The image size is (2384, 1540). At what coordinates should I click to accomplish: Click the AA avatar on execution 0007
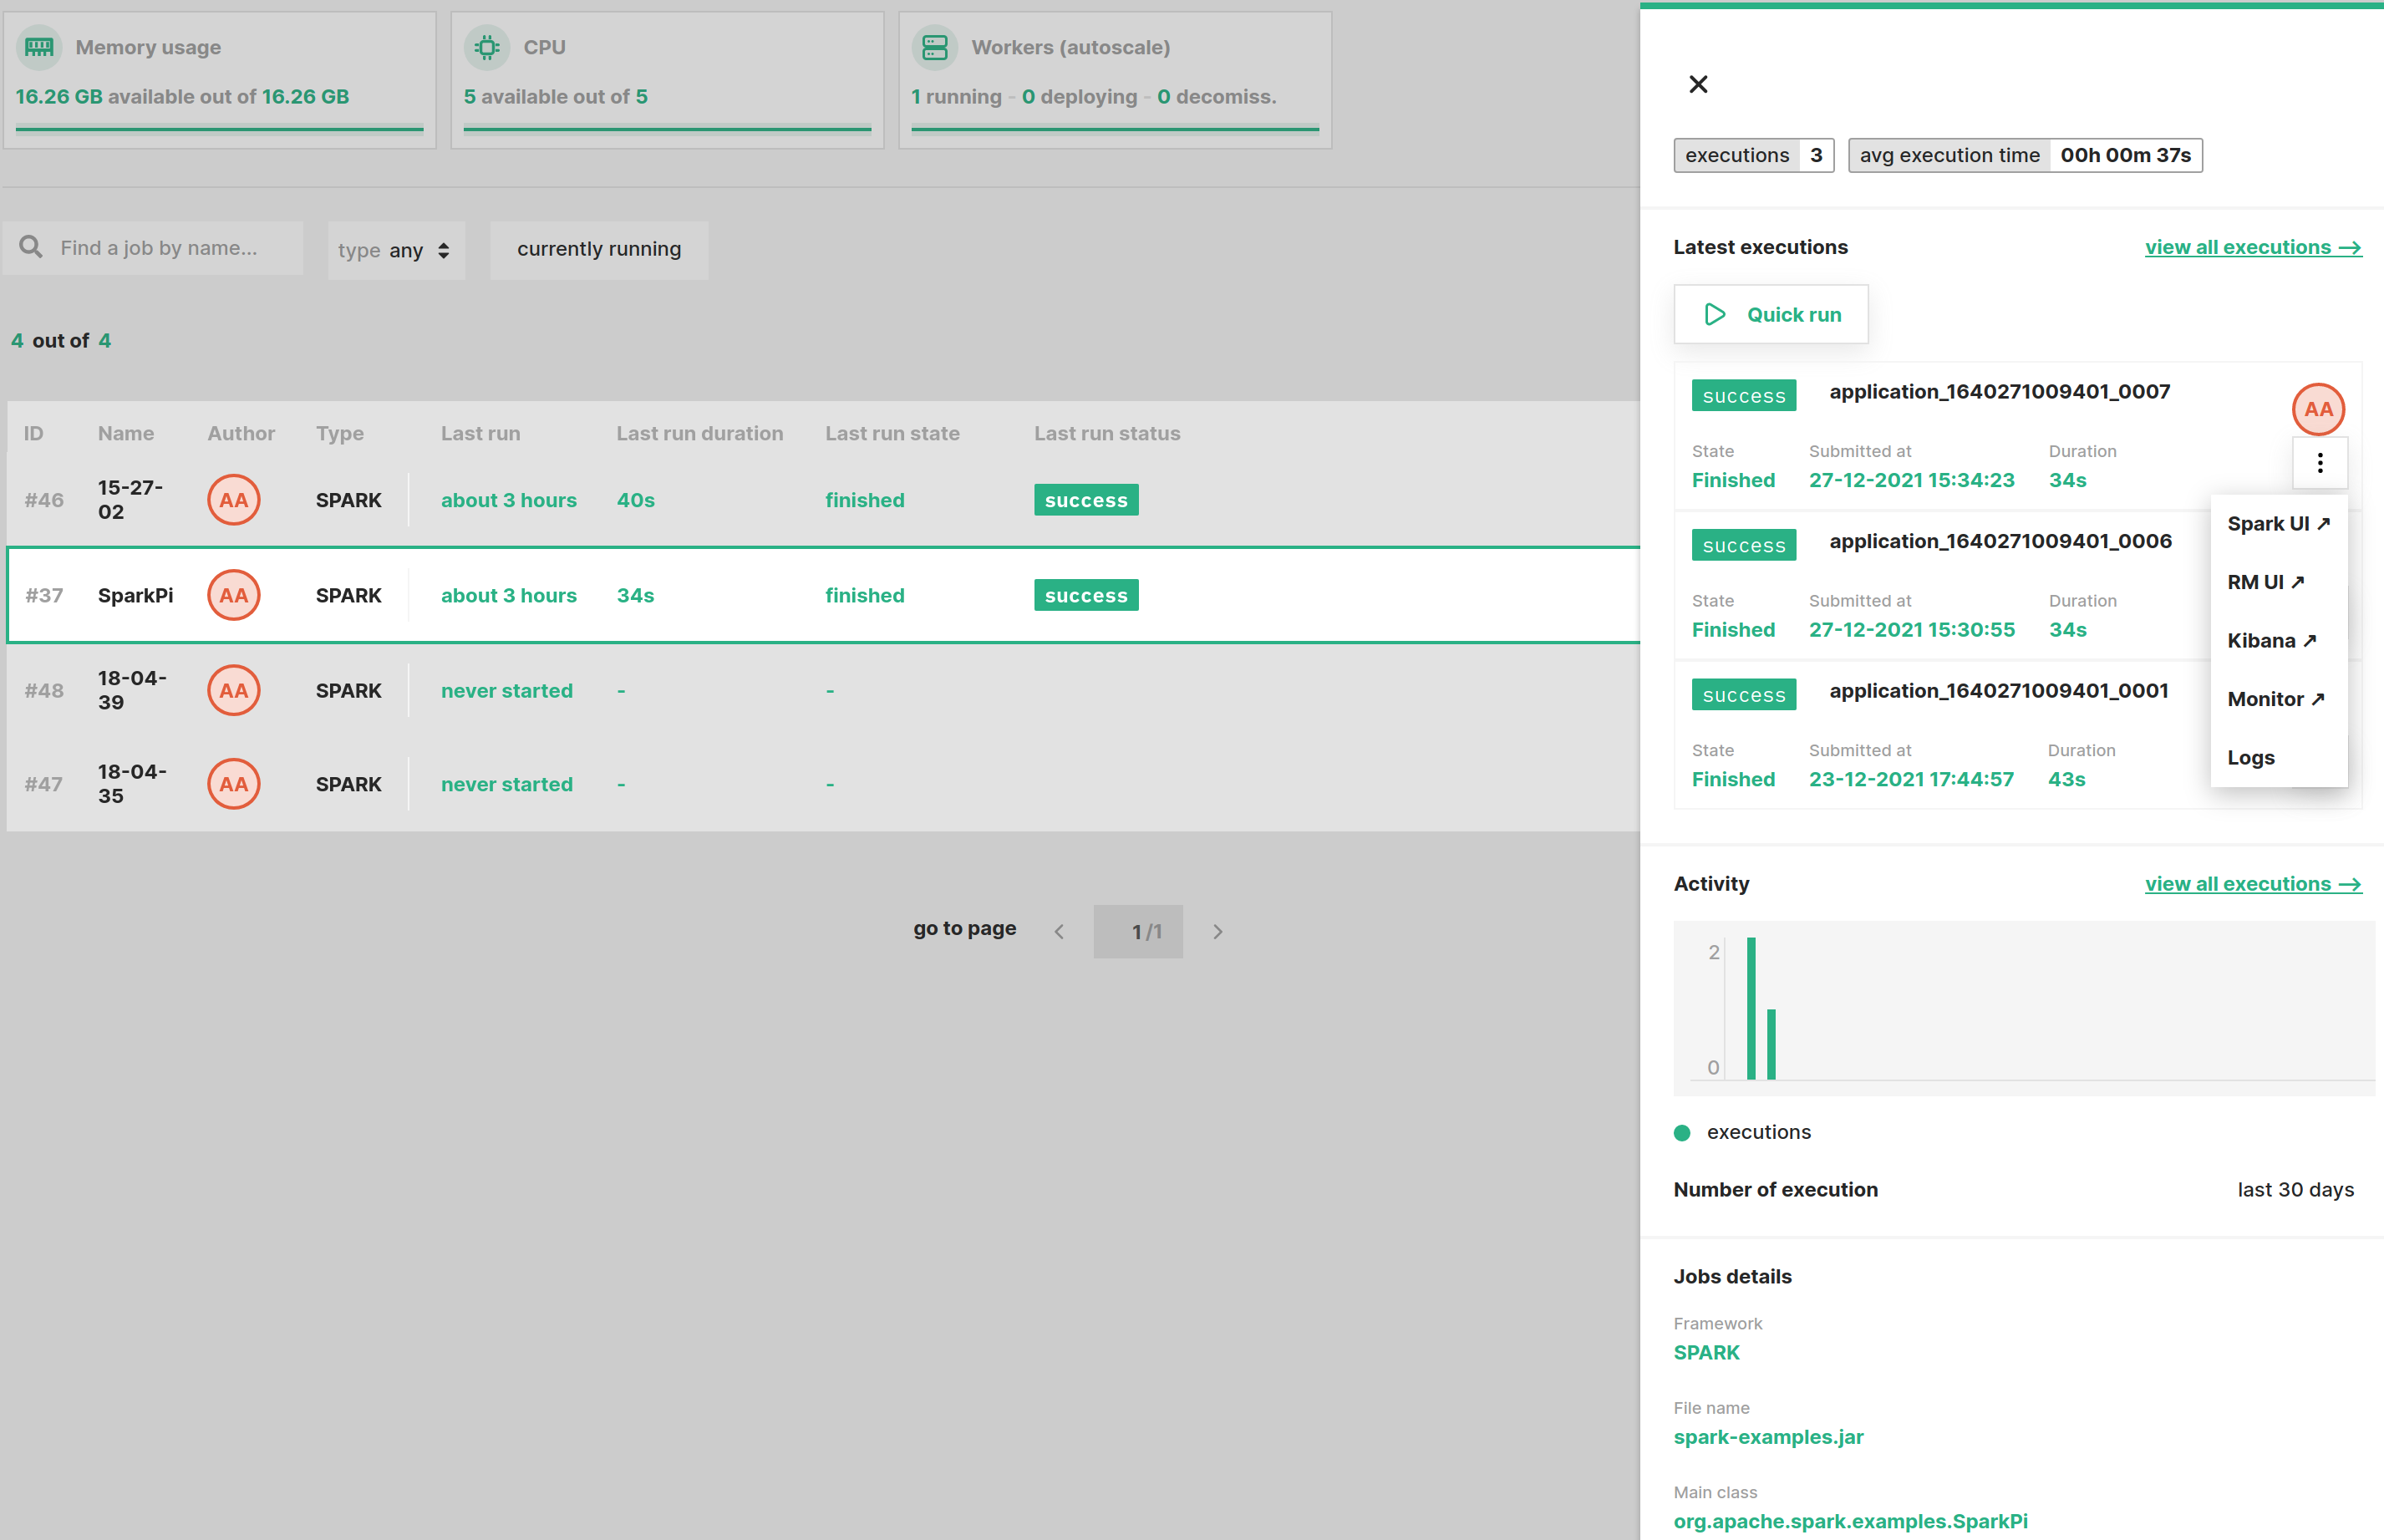(x=2318, y=409)
